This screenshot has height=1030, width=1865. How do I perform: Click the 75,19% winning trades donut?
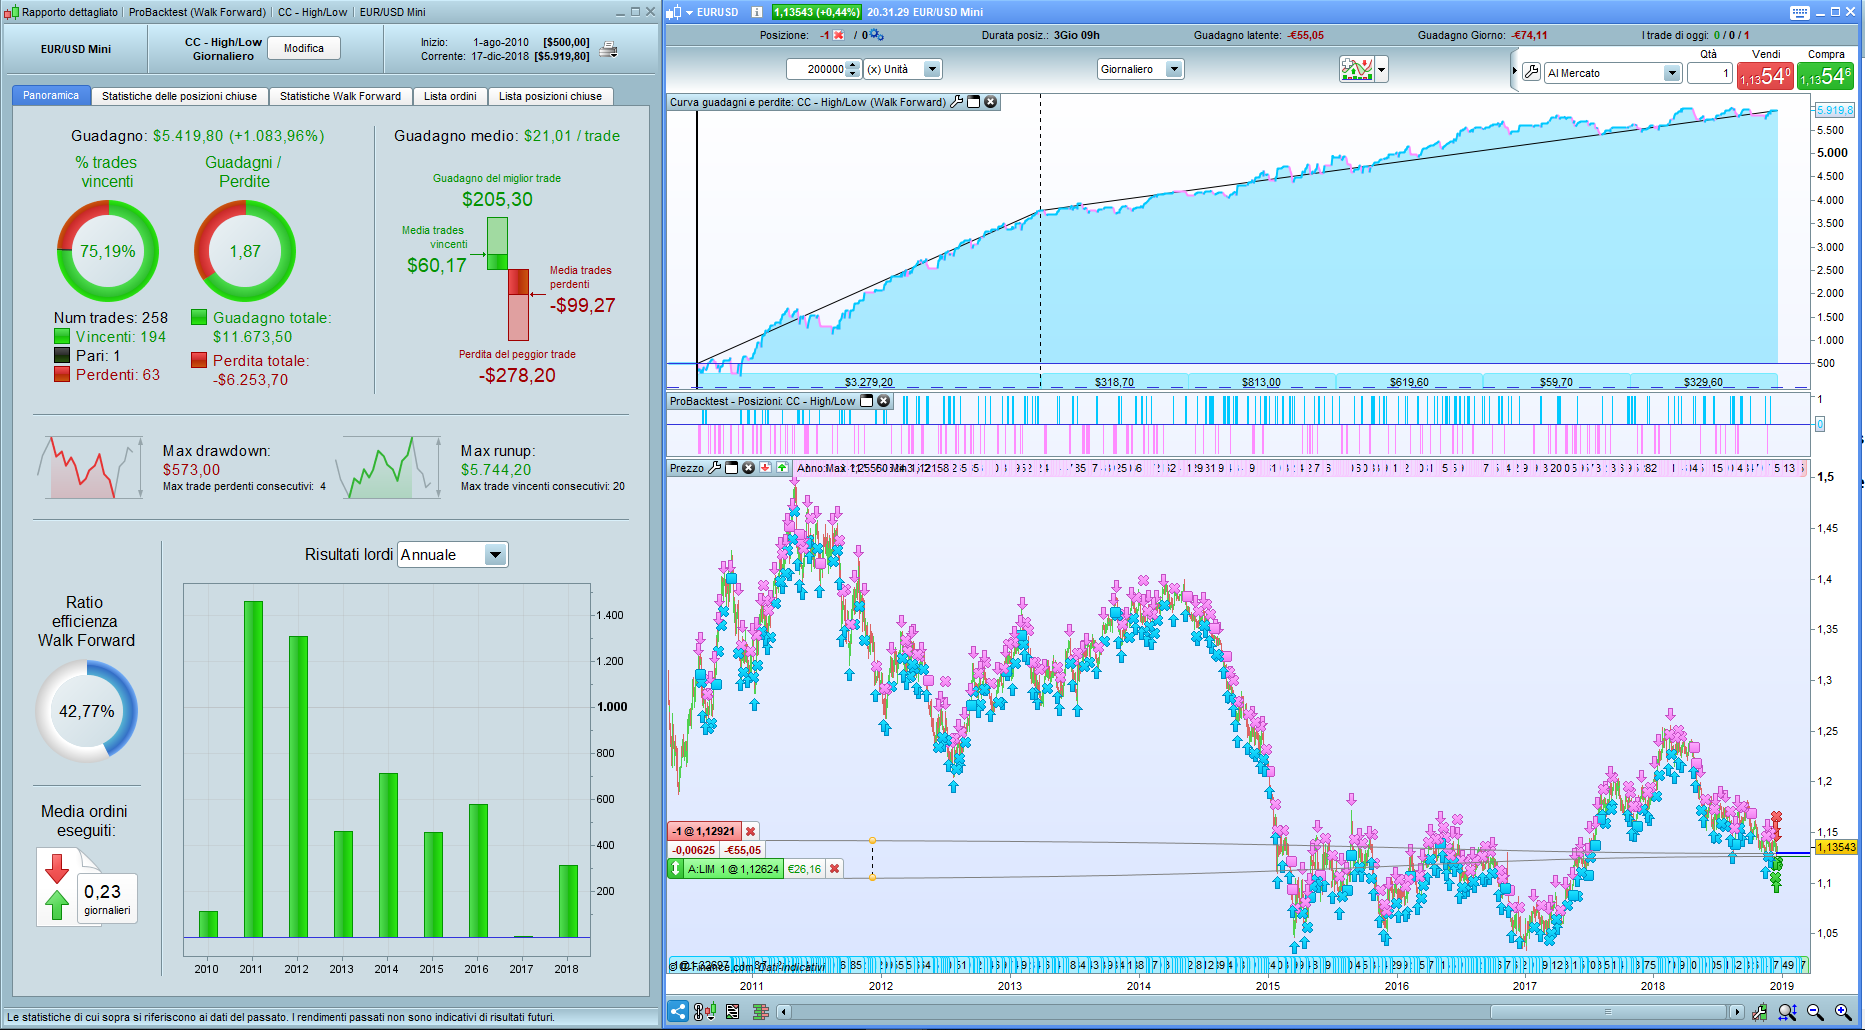coord(108,251)
